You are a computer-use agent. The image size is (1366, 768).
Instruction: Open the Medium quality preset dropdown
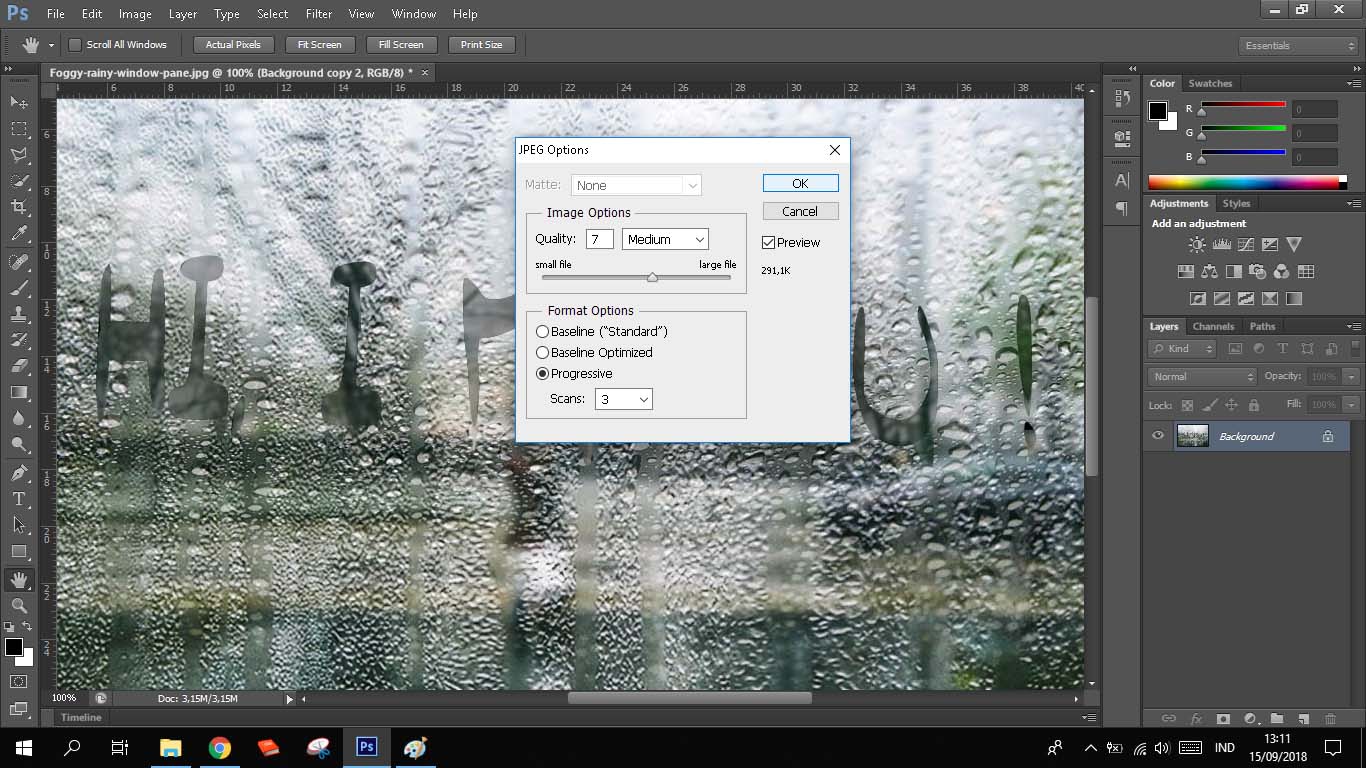click(665, 239)
